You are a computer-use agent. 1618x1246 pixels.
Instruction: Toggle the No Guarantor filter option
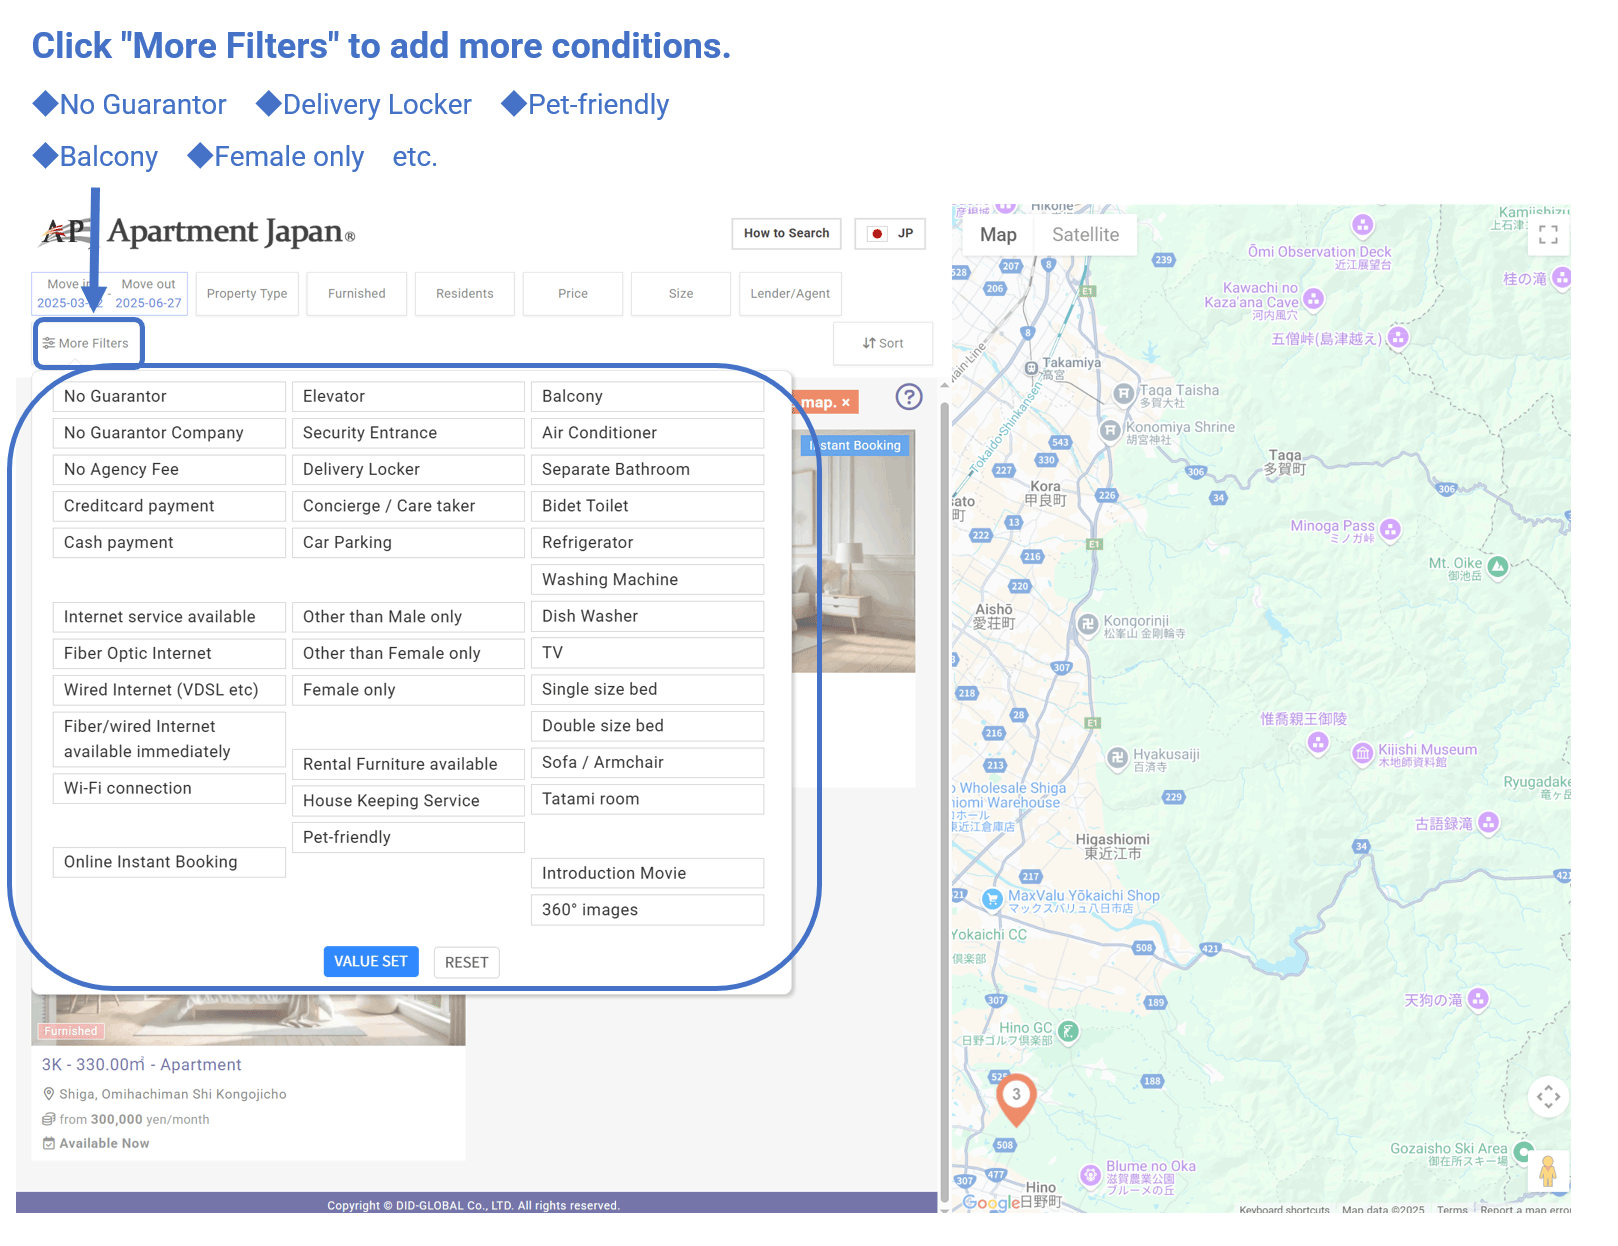click(x=169, y=397)
